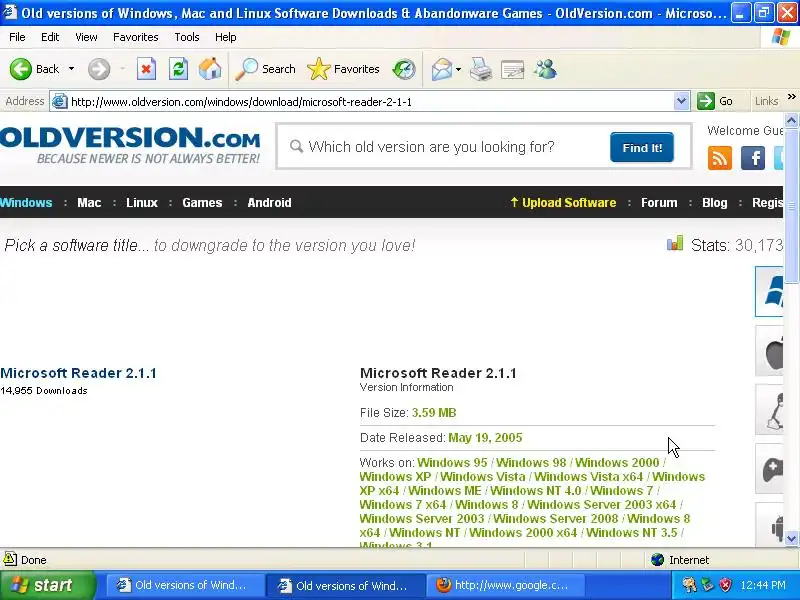Click the red security shield tray icon
The width and height of the screenshot is (800, 600).
coord(725,585)
